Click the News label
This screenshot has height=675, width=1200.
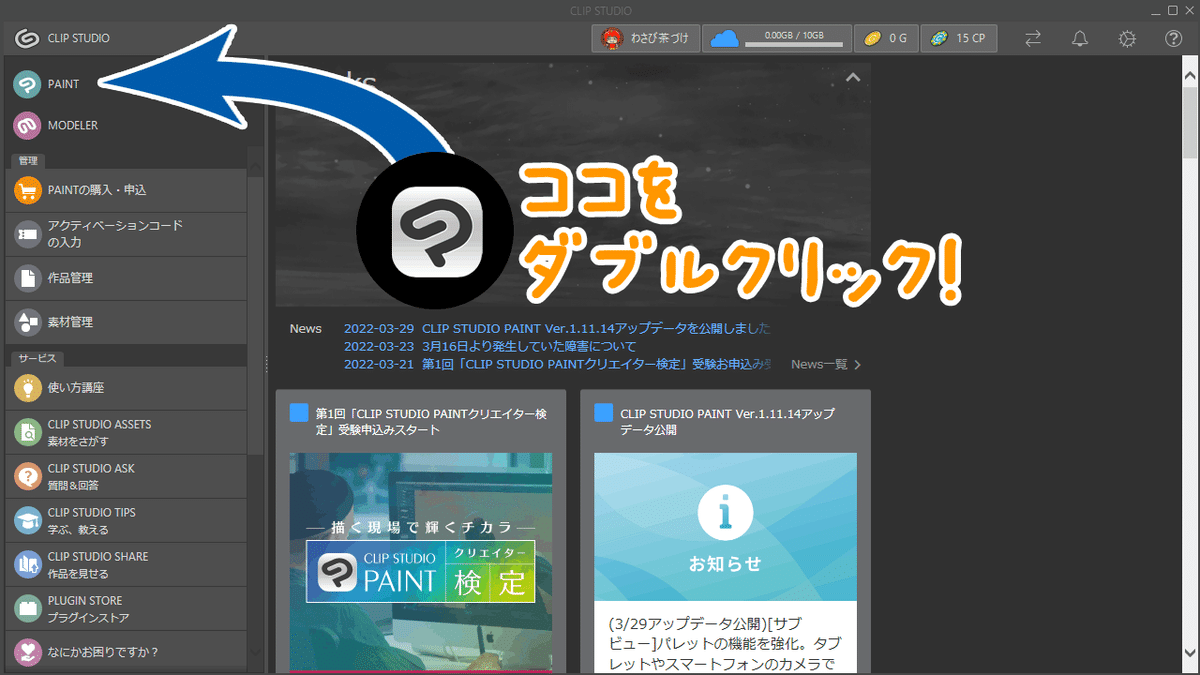pyautogui.click(x=306, y=328)
